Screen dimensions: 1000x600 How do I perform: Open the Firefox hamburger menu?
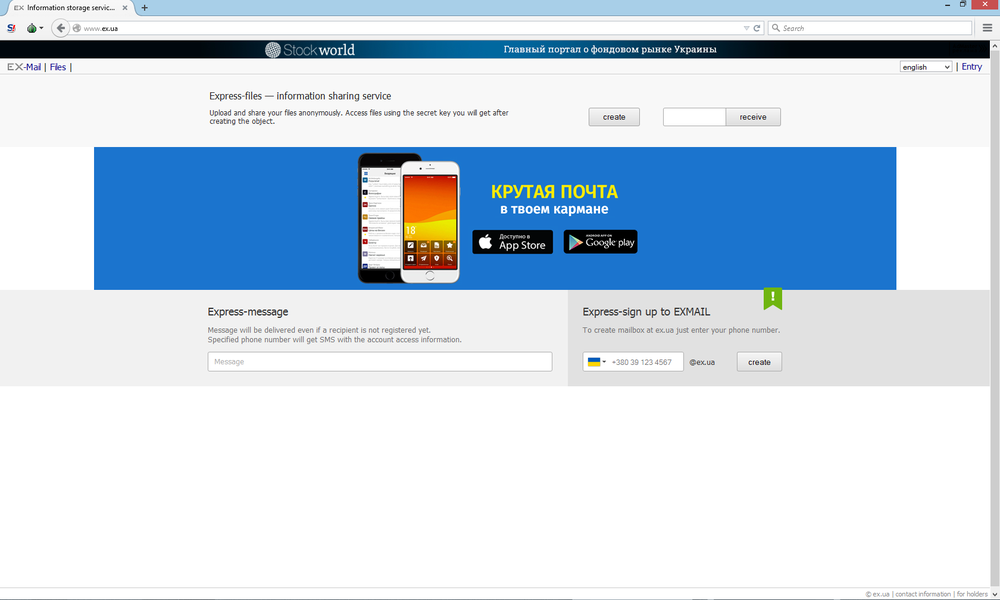click(x=987, y=28)
